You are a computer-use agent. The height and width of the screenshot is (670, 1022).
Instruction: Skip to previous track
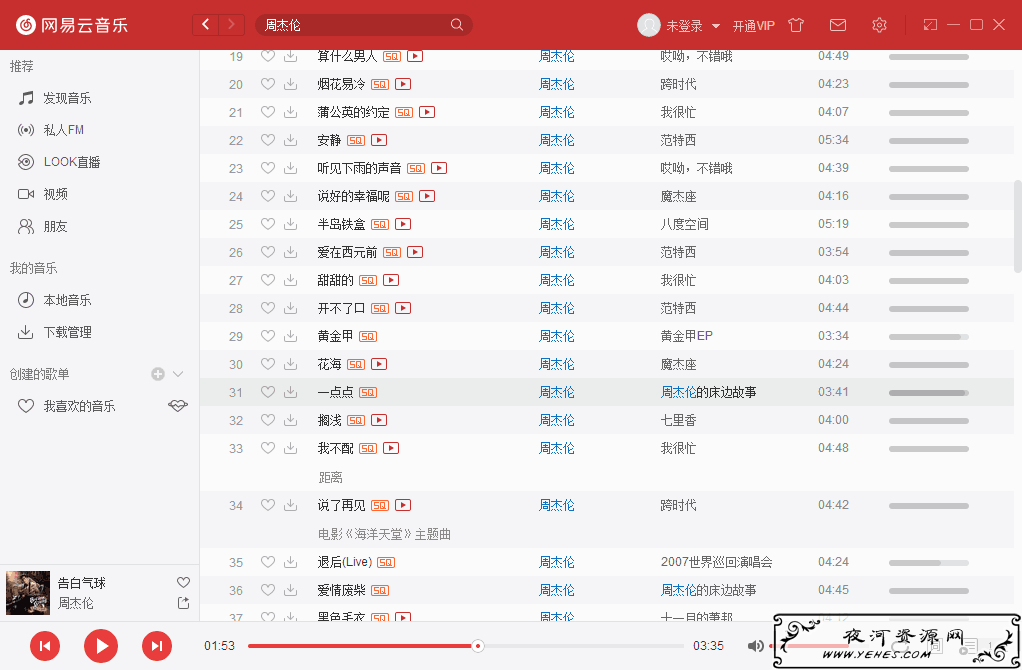(45, 646)
